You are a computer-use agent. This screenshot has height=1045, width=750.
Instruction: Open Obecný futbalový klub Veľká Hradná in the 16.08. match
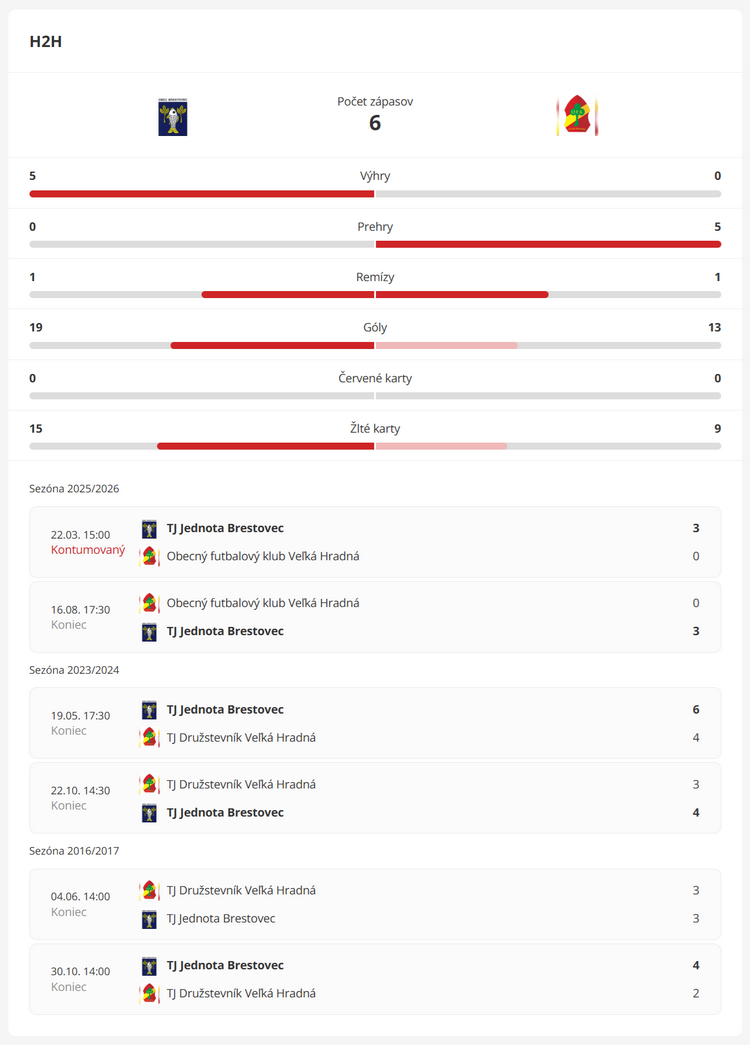pyautogui.click(x=263, y=603)
